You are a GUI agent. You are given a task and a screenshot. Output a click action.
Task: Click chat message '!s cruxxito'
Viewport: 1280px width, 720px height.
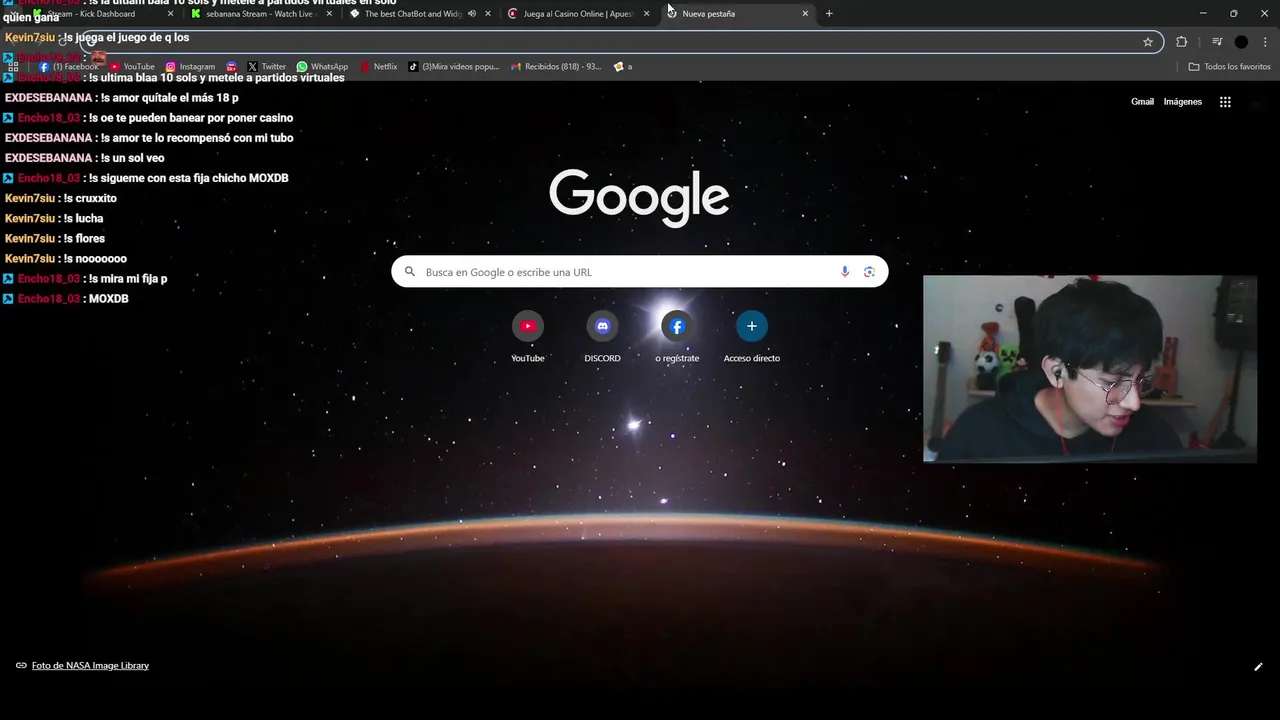[89, 198]
